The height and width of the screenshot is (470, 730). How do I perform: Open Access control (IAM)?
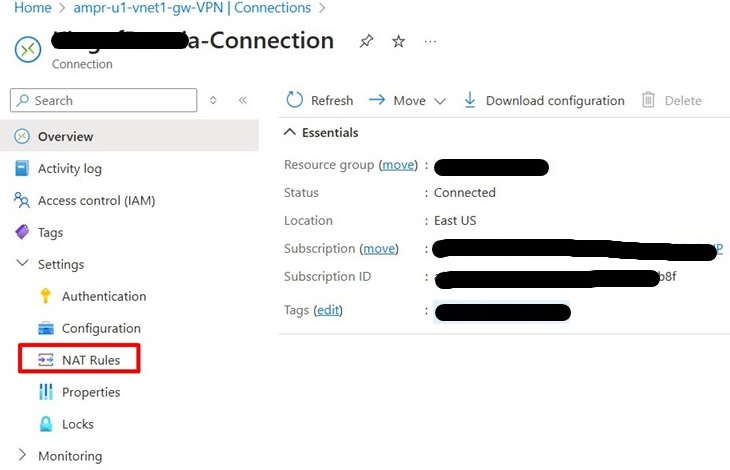[x=96, y=201]
